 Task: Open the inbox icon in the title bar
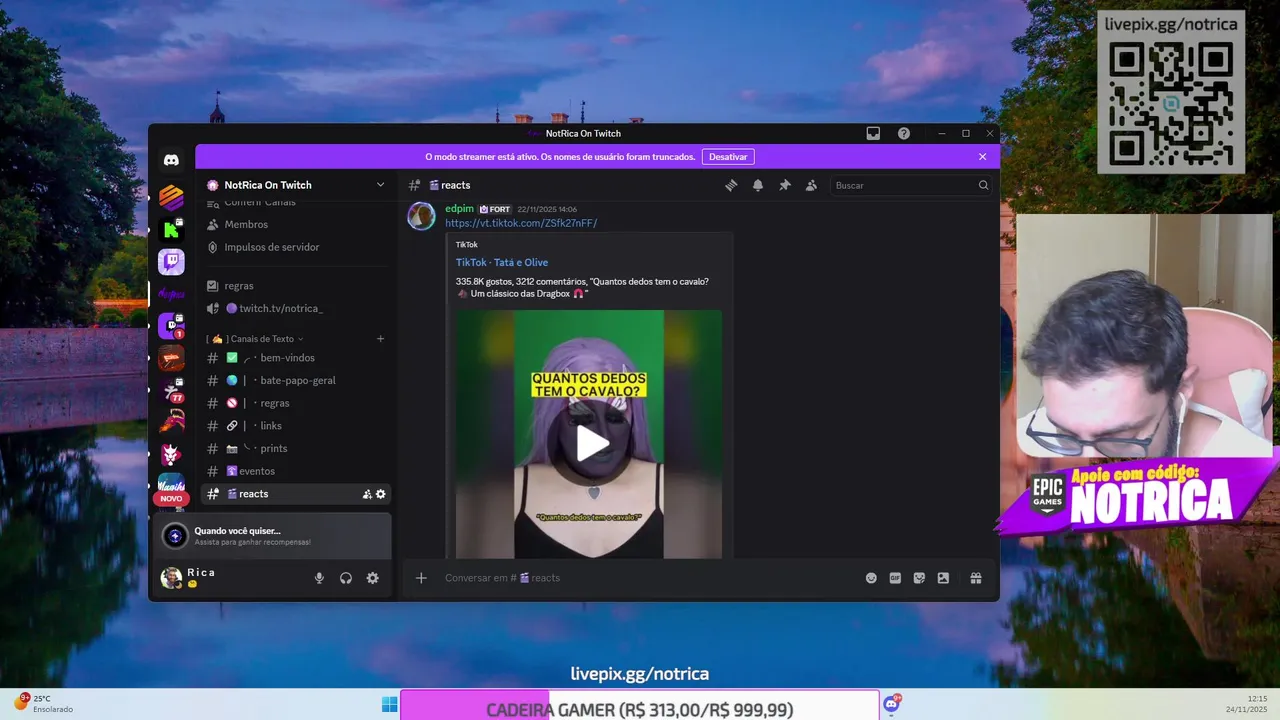coord(873,133)
